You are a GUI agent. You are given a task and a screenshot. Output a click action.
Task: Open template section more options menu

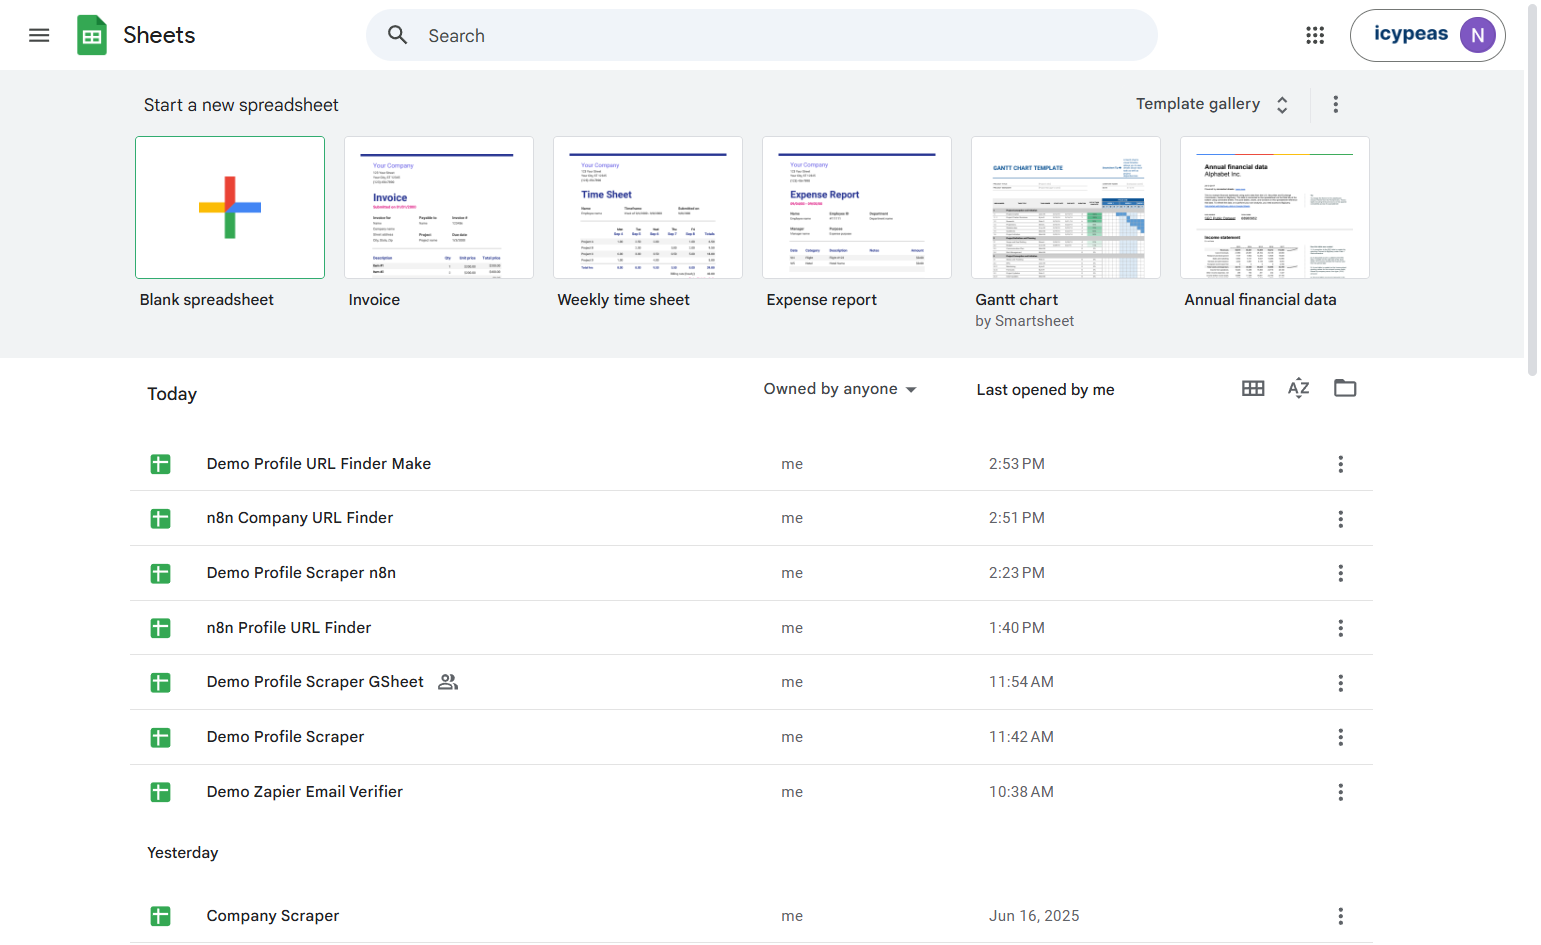tap(1335, 104)
